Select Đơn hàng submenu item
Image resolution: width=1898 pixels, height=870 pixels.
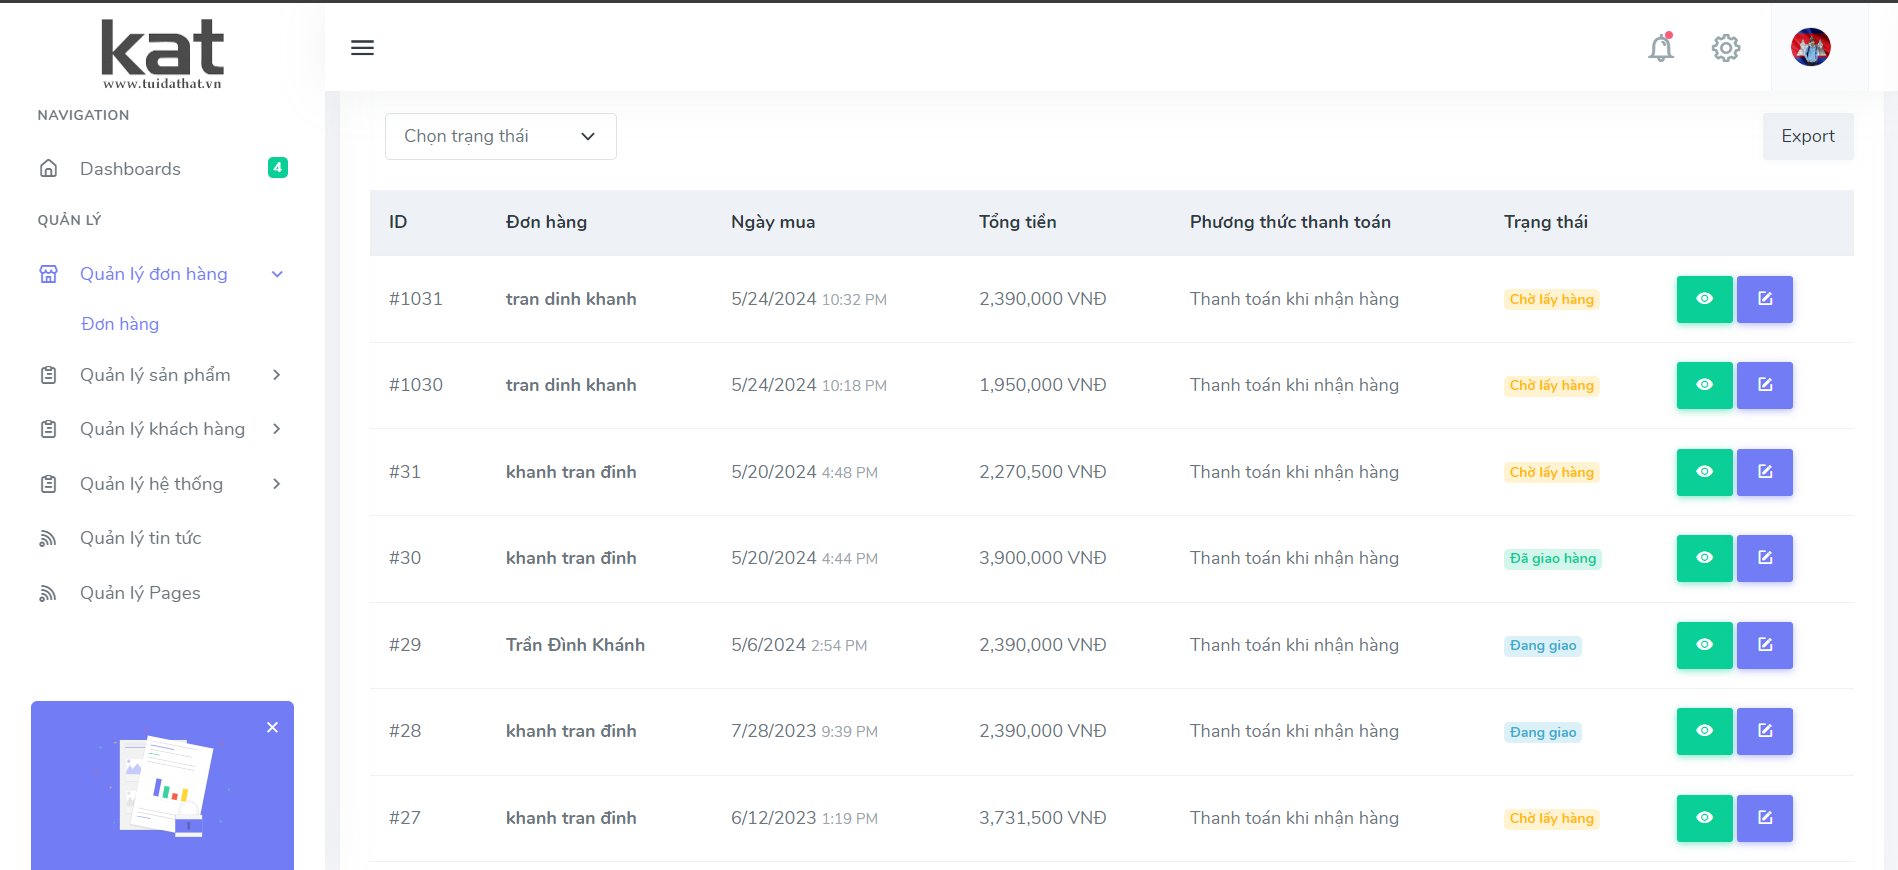point(120,324)
